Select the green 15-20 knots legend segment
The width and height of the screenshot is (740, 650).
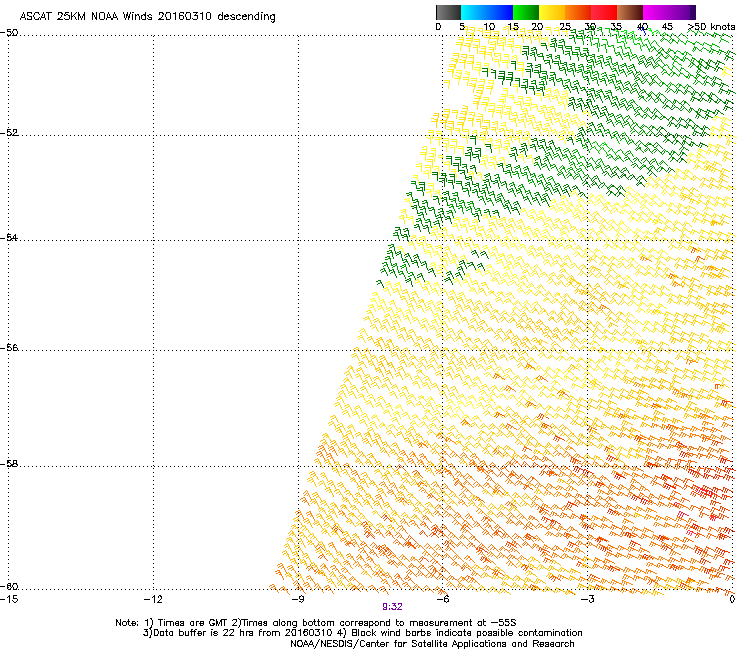(x=526, y=12)
